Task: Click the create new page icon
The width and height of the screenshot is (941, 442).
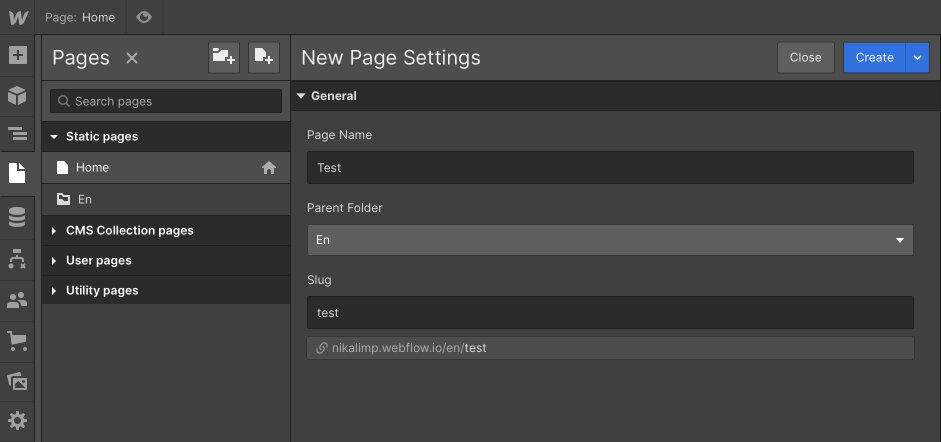Action: [264, 58]
